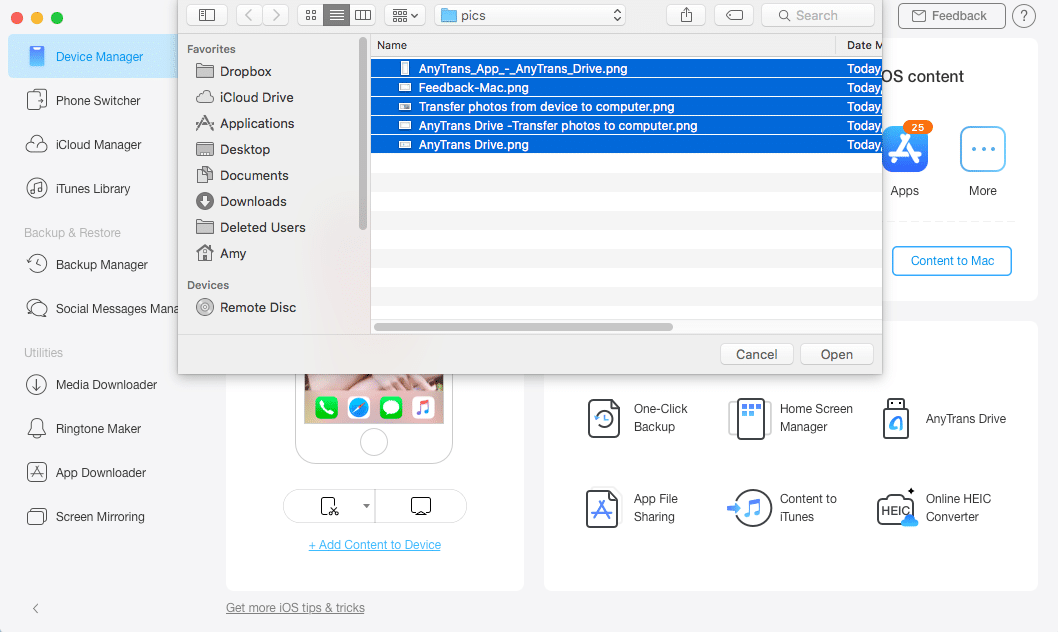
Task: Select Deleted Users in Favorites
Action: pos(250,227)
